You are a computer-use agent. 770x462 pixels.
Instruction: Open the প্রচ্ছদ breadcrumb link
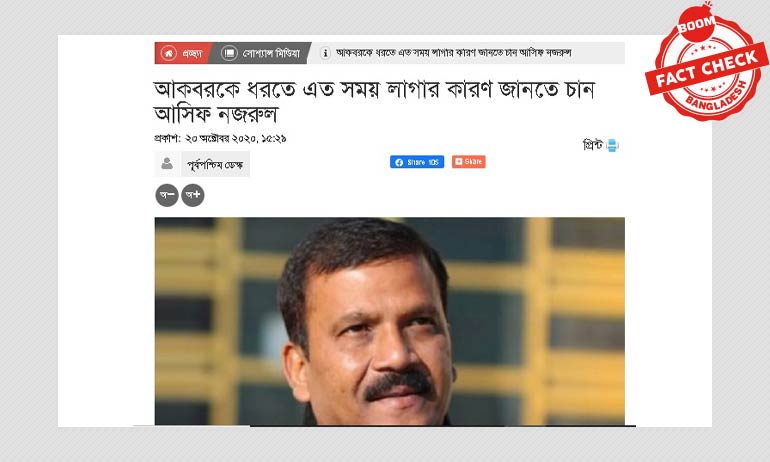click(x=192, y=53)
